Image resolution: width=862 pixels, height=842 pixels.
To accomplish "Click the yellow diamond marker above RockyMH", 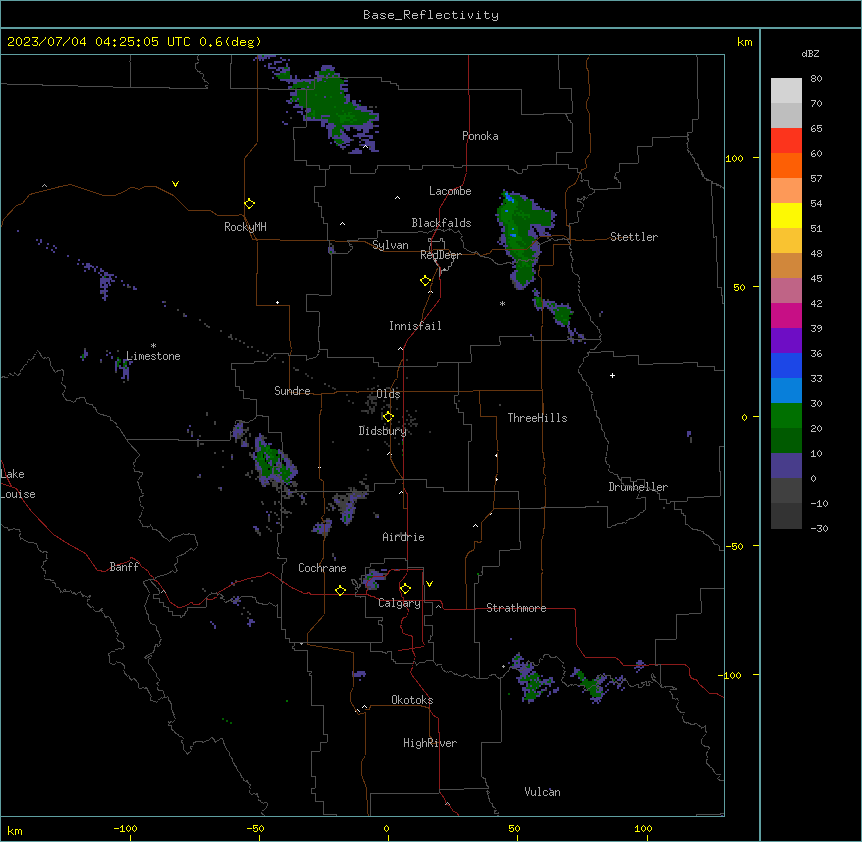I will click(x=249, y=204).
